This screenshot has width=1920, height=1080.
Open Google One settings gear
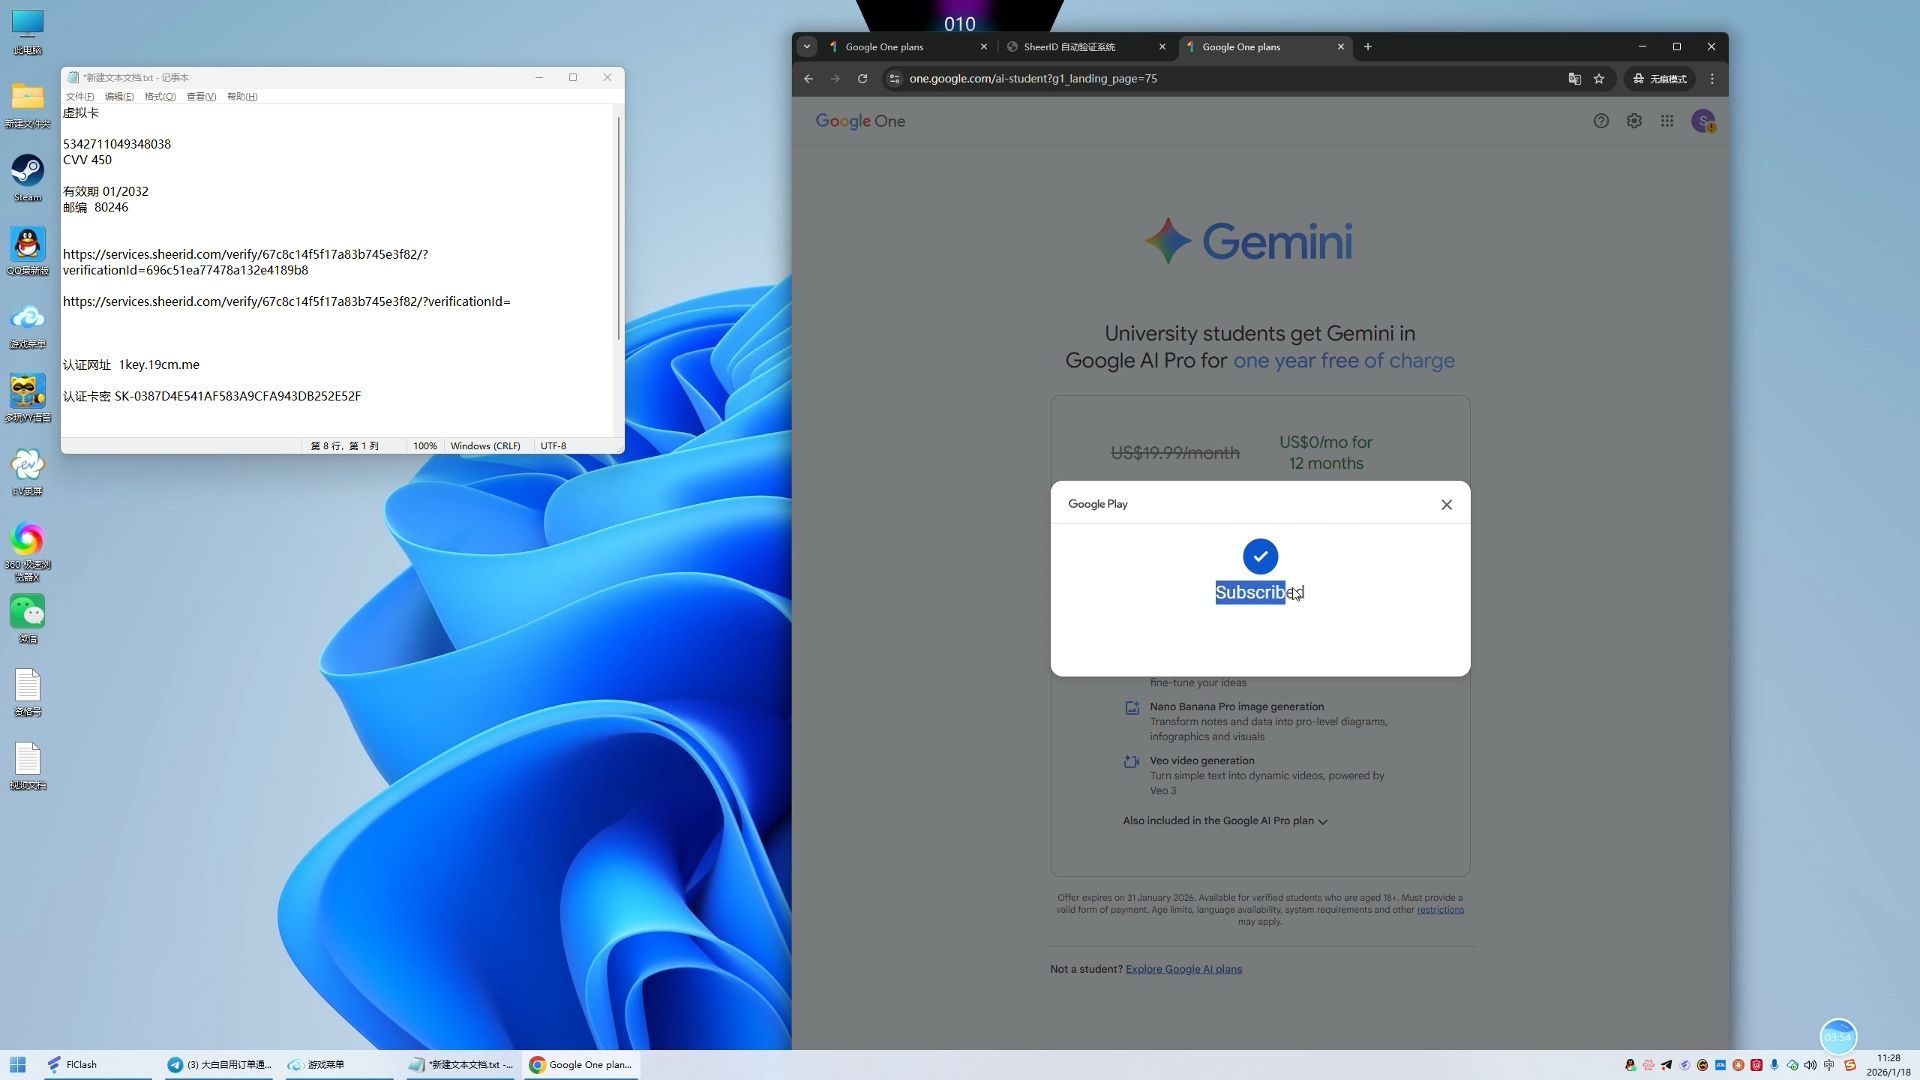point(1634,121)
